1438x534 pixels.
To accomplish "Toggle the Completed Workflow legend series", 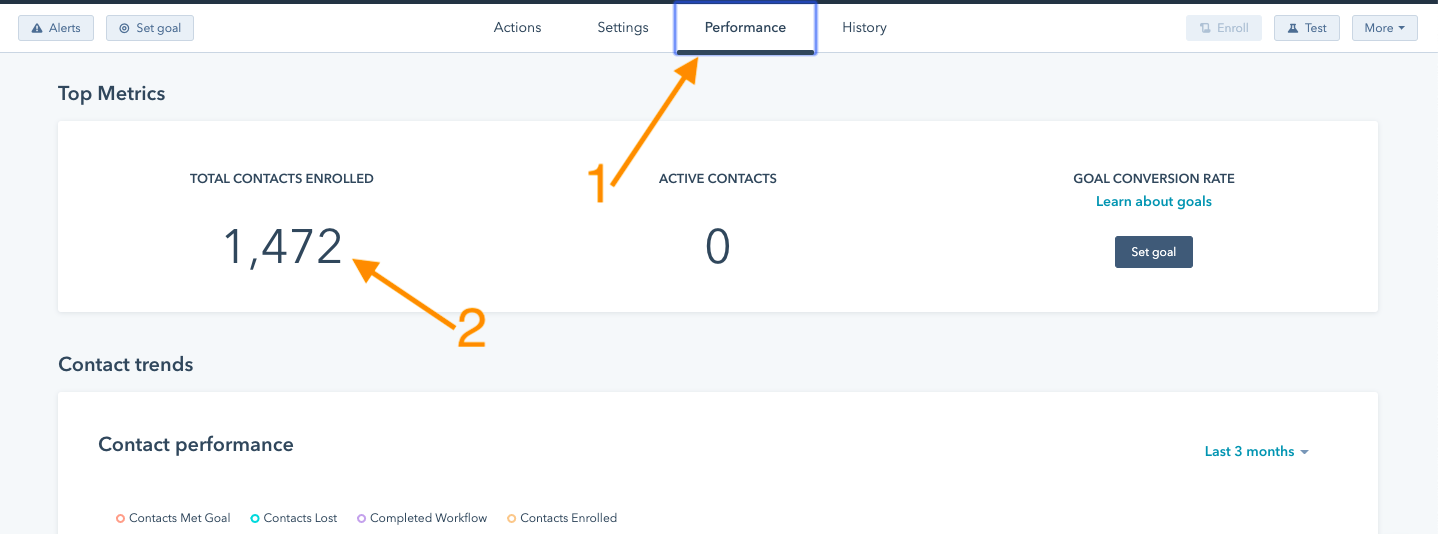I will (421, 518).
